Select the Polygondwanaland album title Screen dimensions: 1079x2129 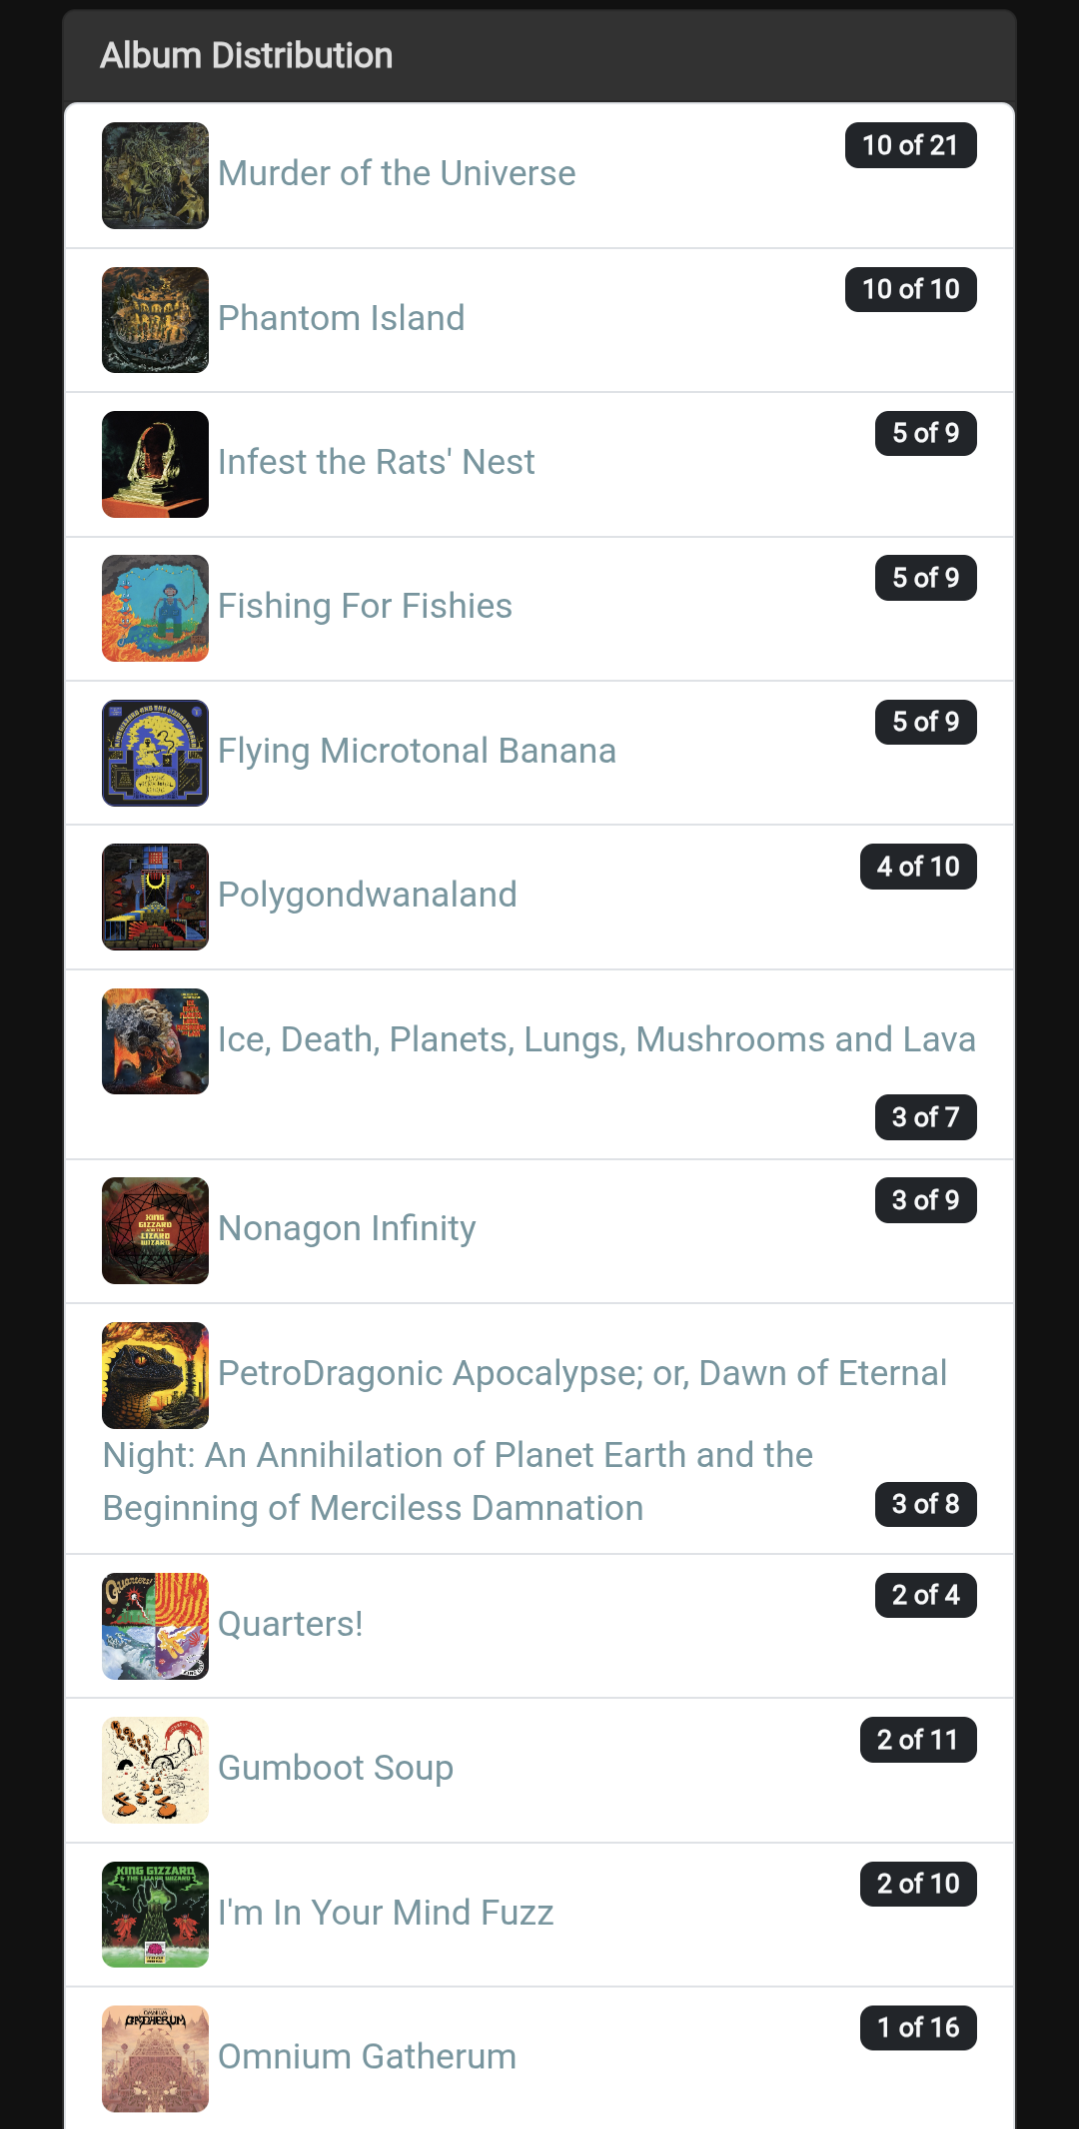point(367,895)
